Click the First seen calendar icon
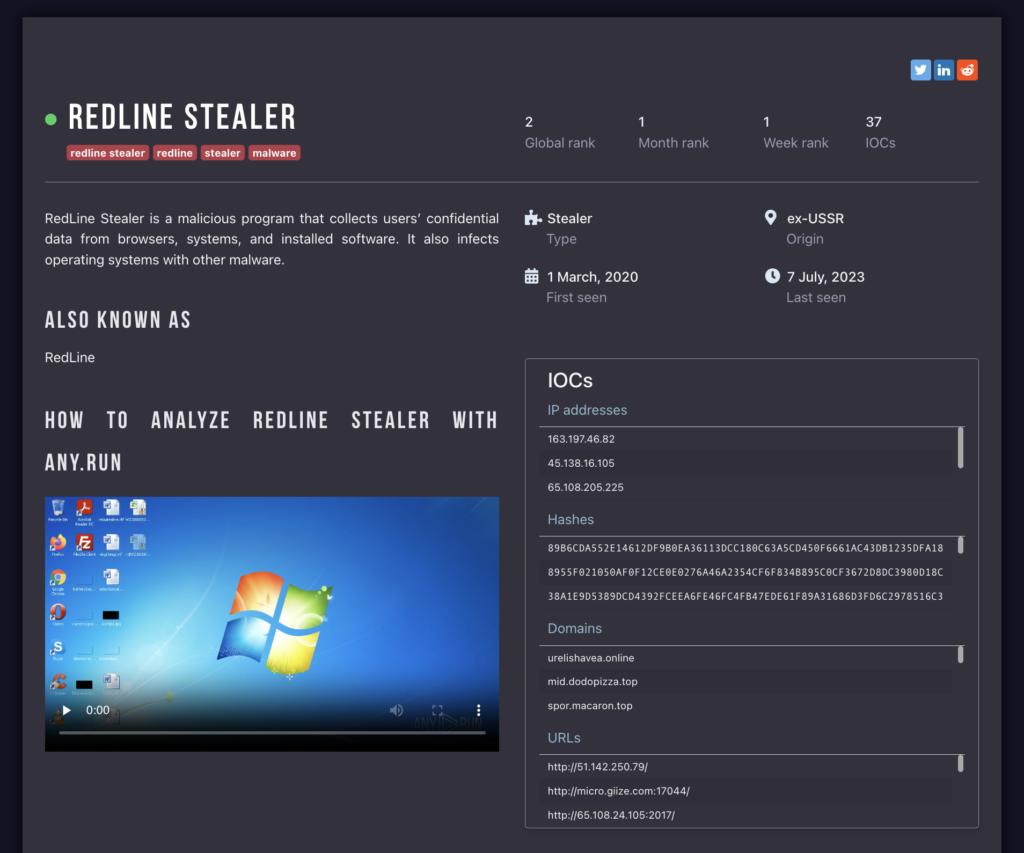Image resolution: width=1024 pixels, height=853 pixels. coord(532,276)
